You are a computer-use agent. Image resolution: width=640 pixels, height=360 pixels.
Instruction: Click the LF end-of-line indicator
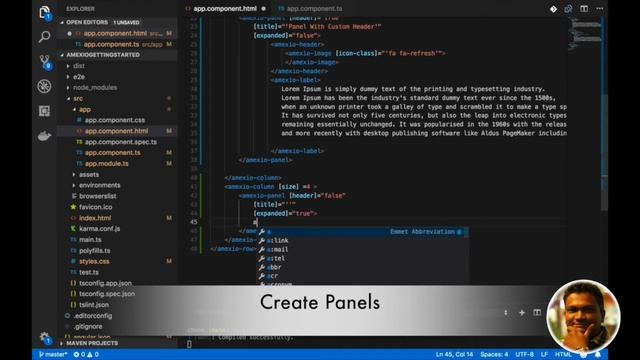544,354
